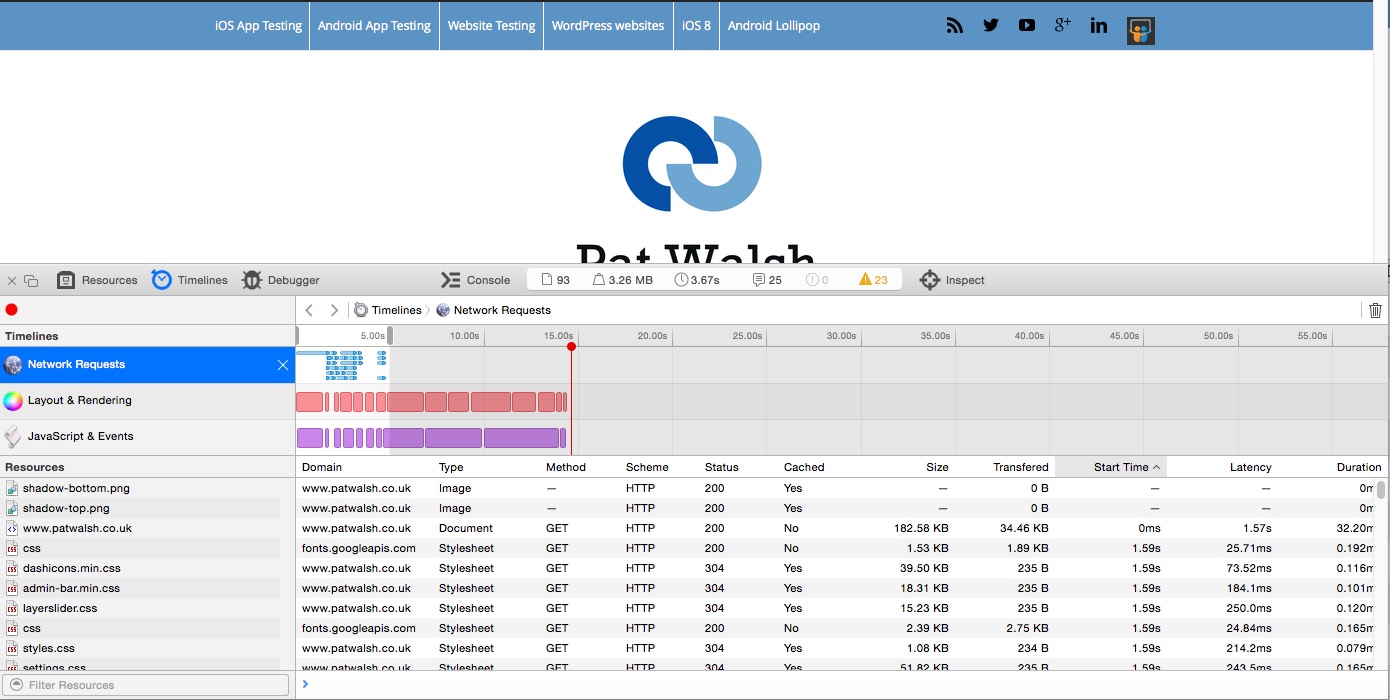Click the 93 resources count indicator
Screen dimensions: 1390x700
coord(555,280)
